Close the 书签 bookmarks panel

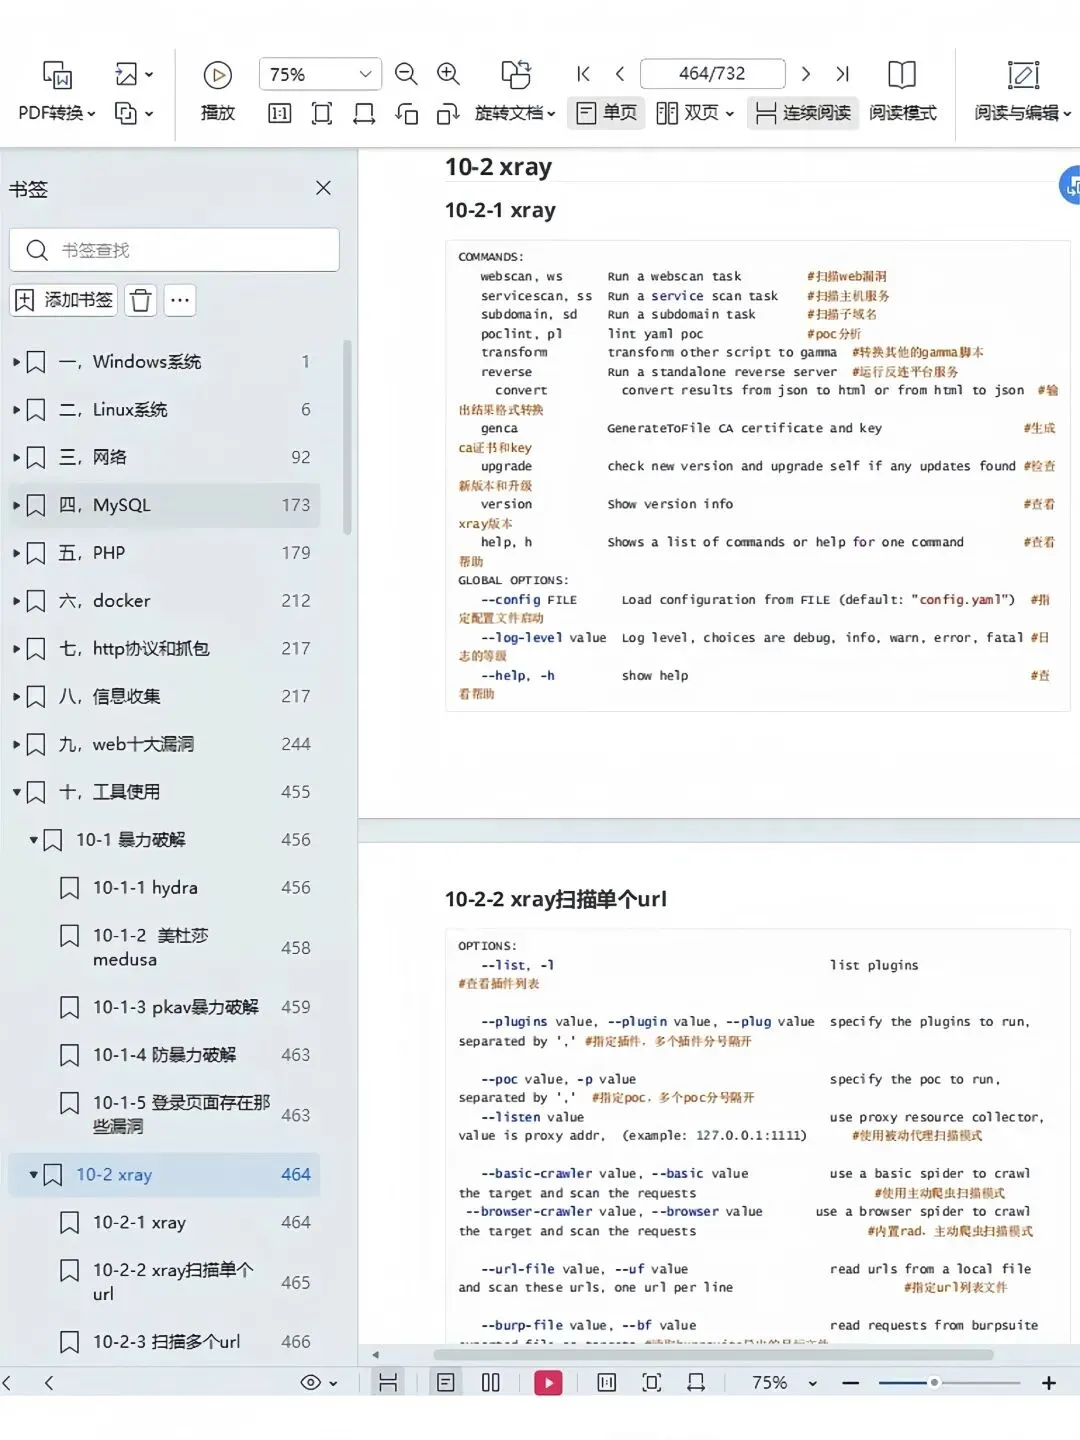click(323, 188)
